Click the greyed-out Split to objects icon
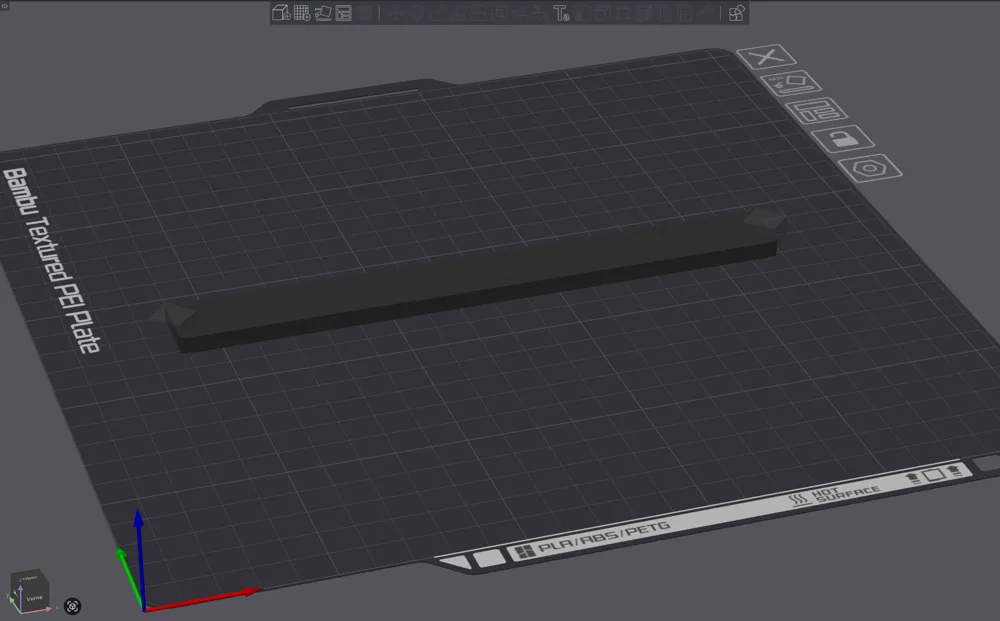 coord(366,13)
